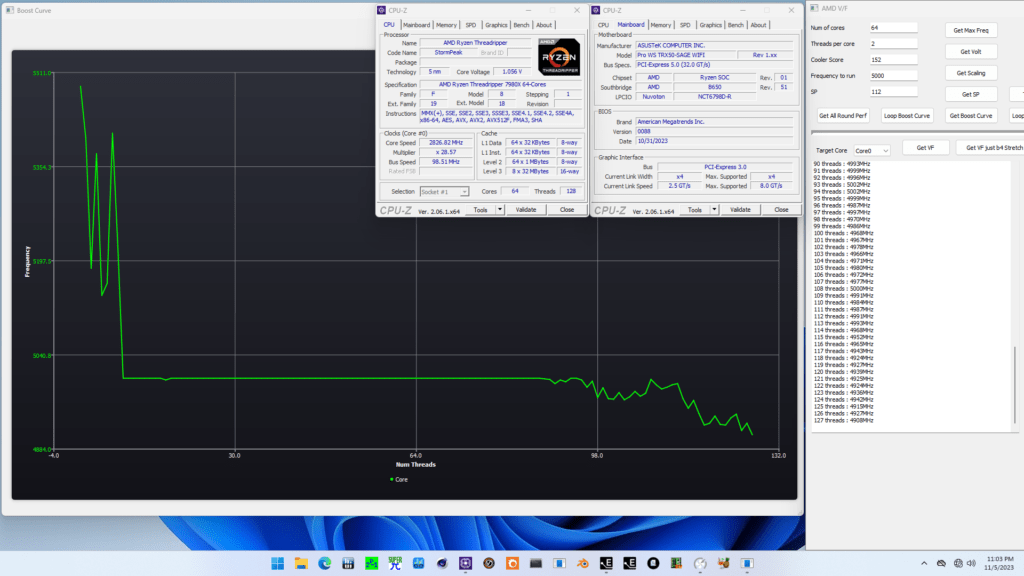Click the Get Scaling button
The image size is (1024, 576).
tap(971, 73)
